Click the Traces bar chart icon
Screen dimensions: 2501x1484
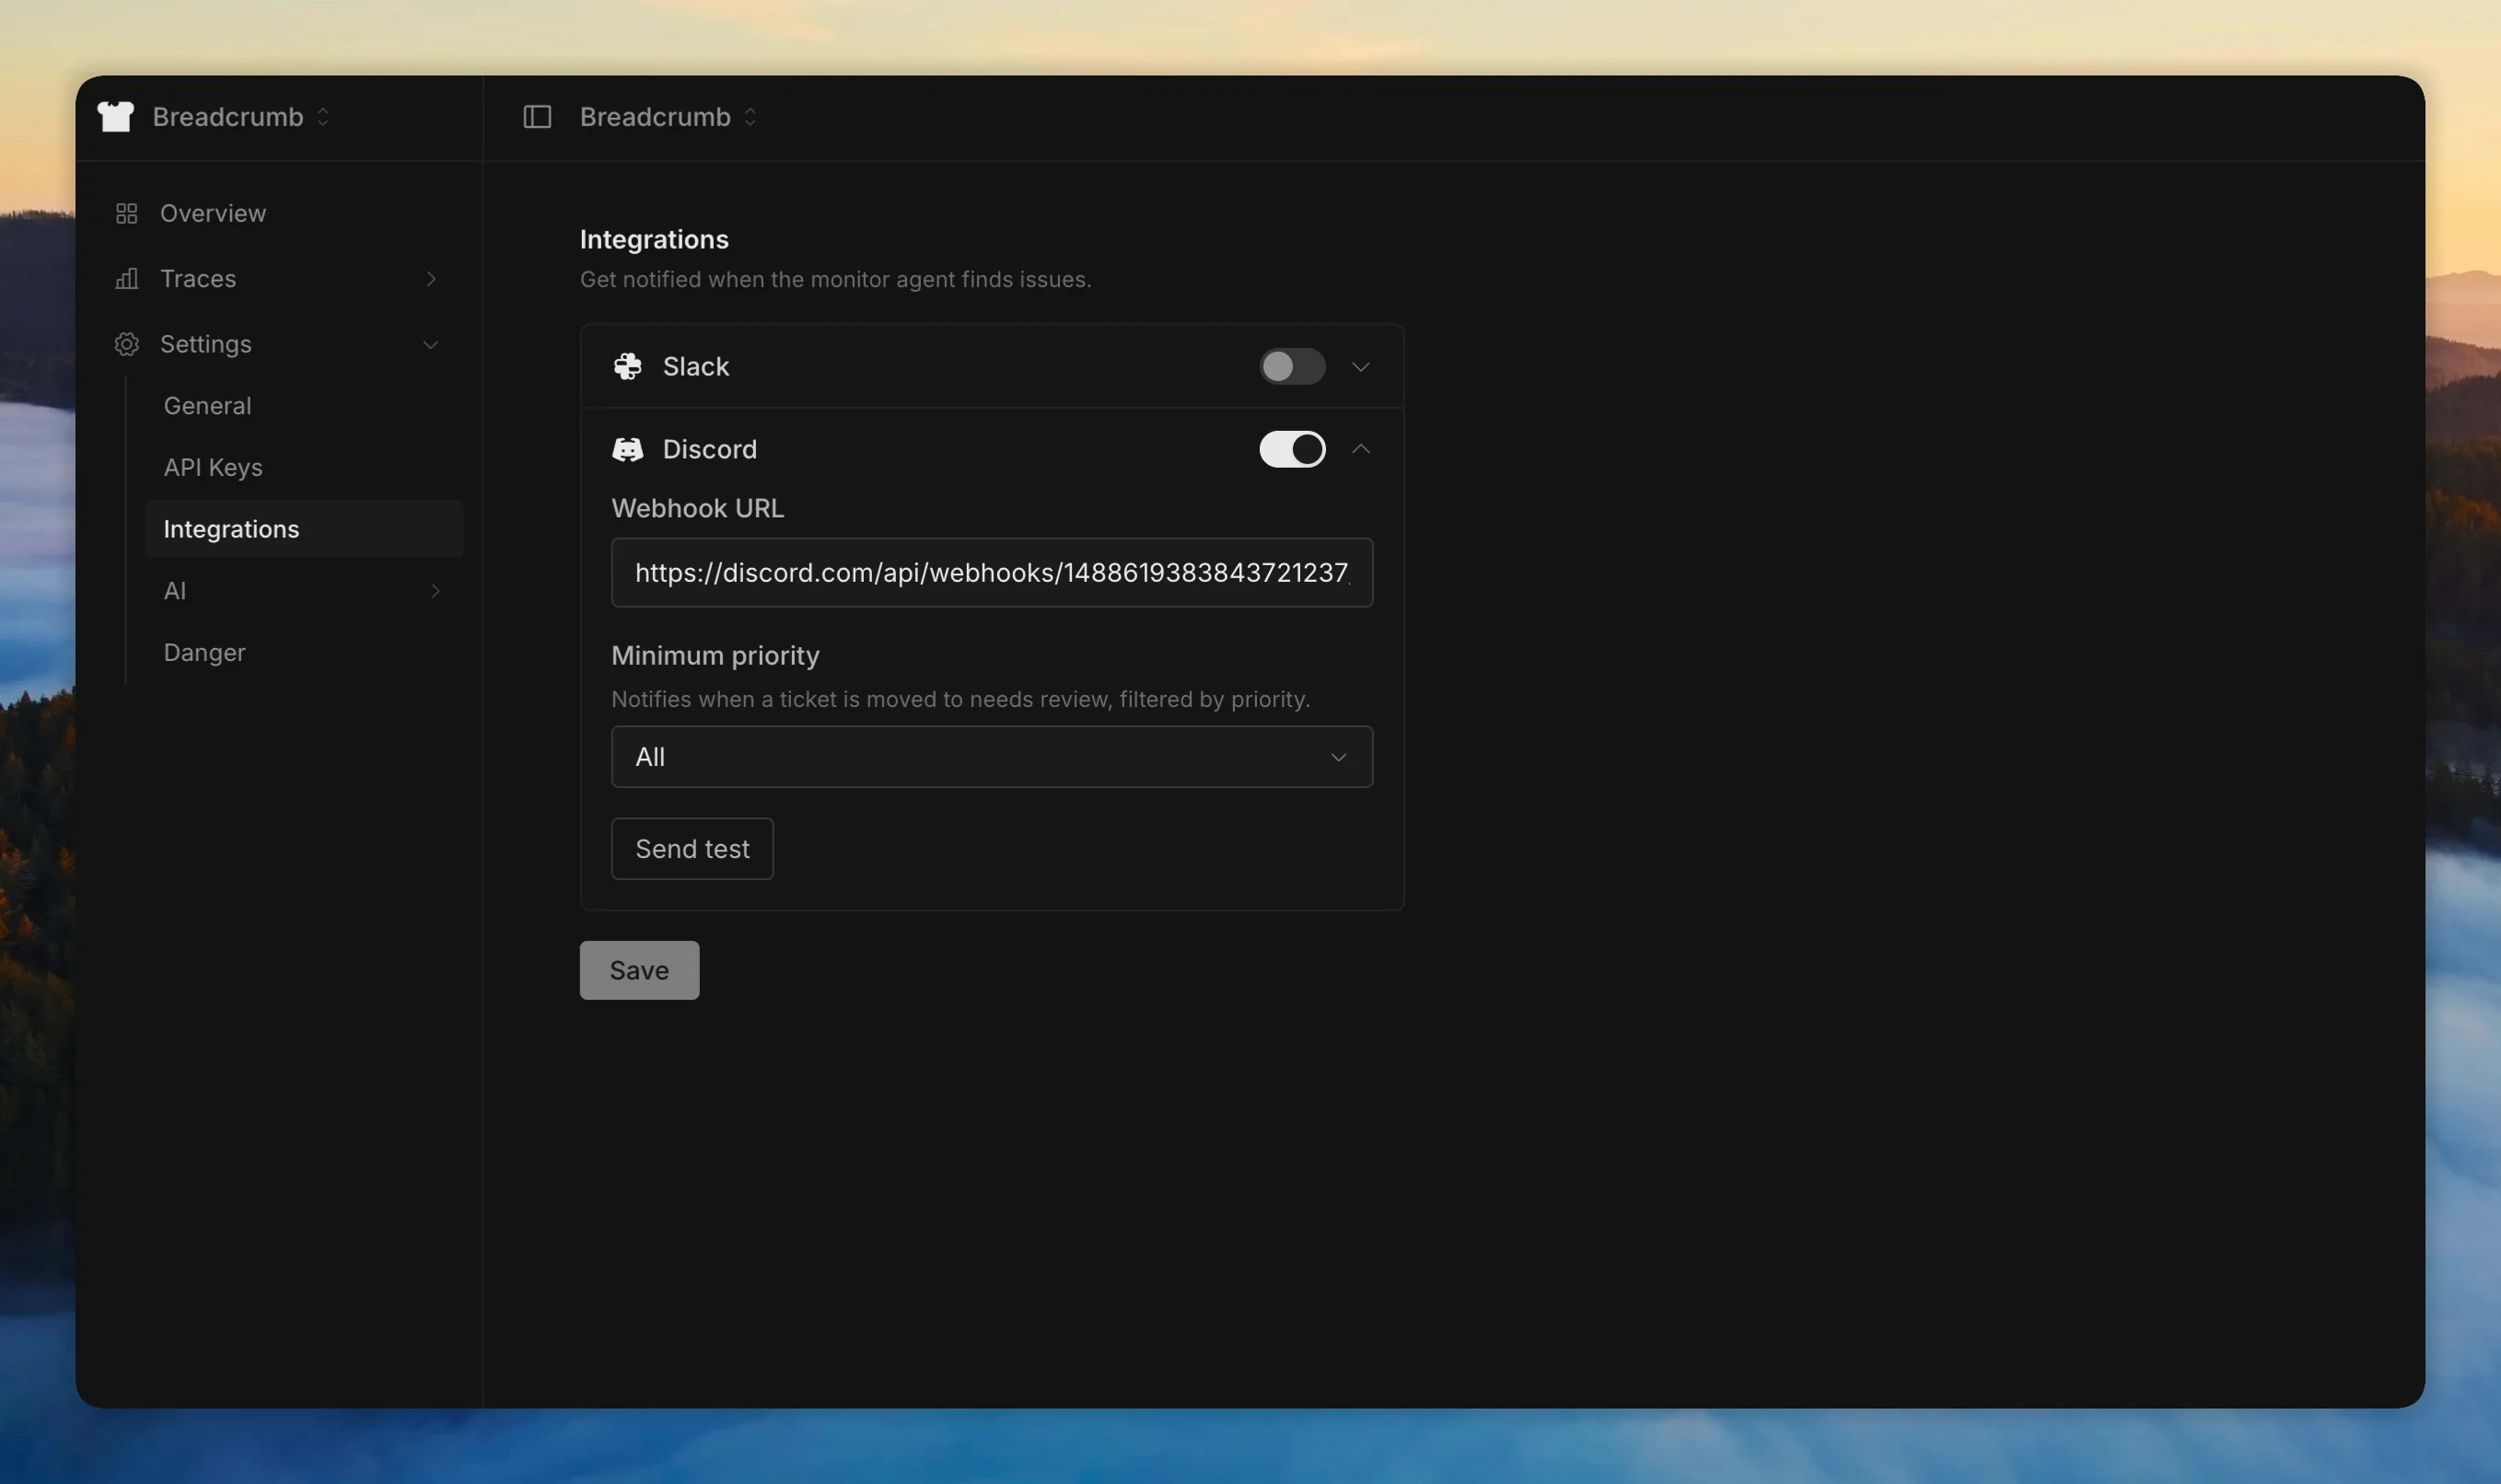[126, 278]
